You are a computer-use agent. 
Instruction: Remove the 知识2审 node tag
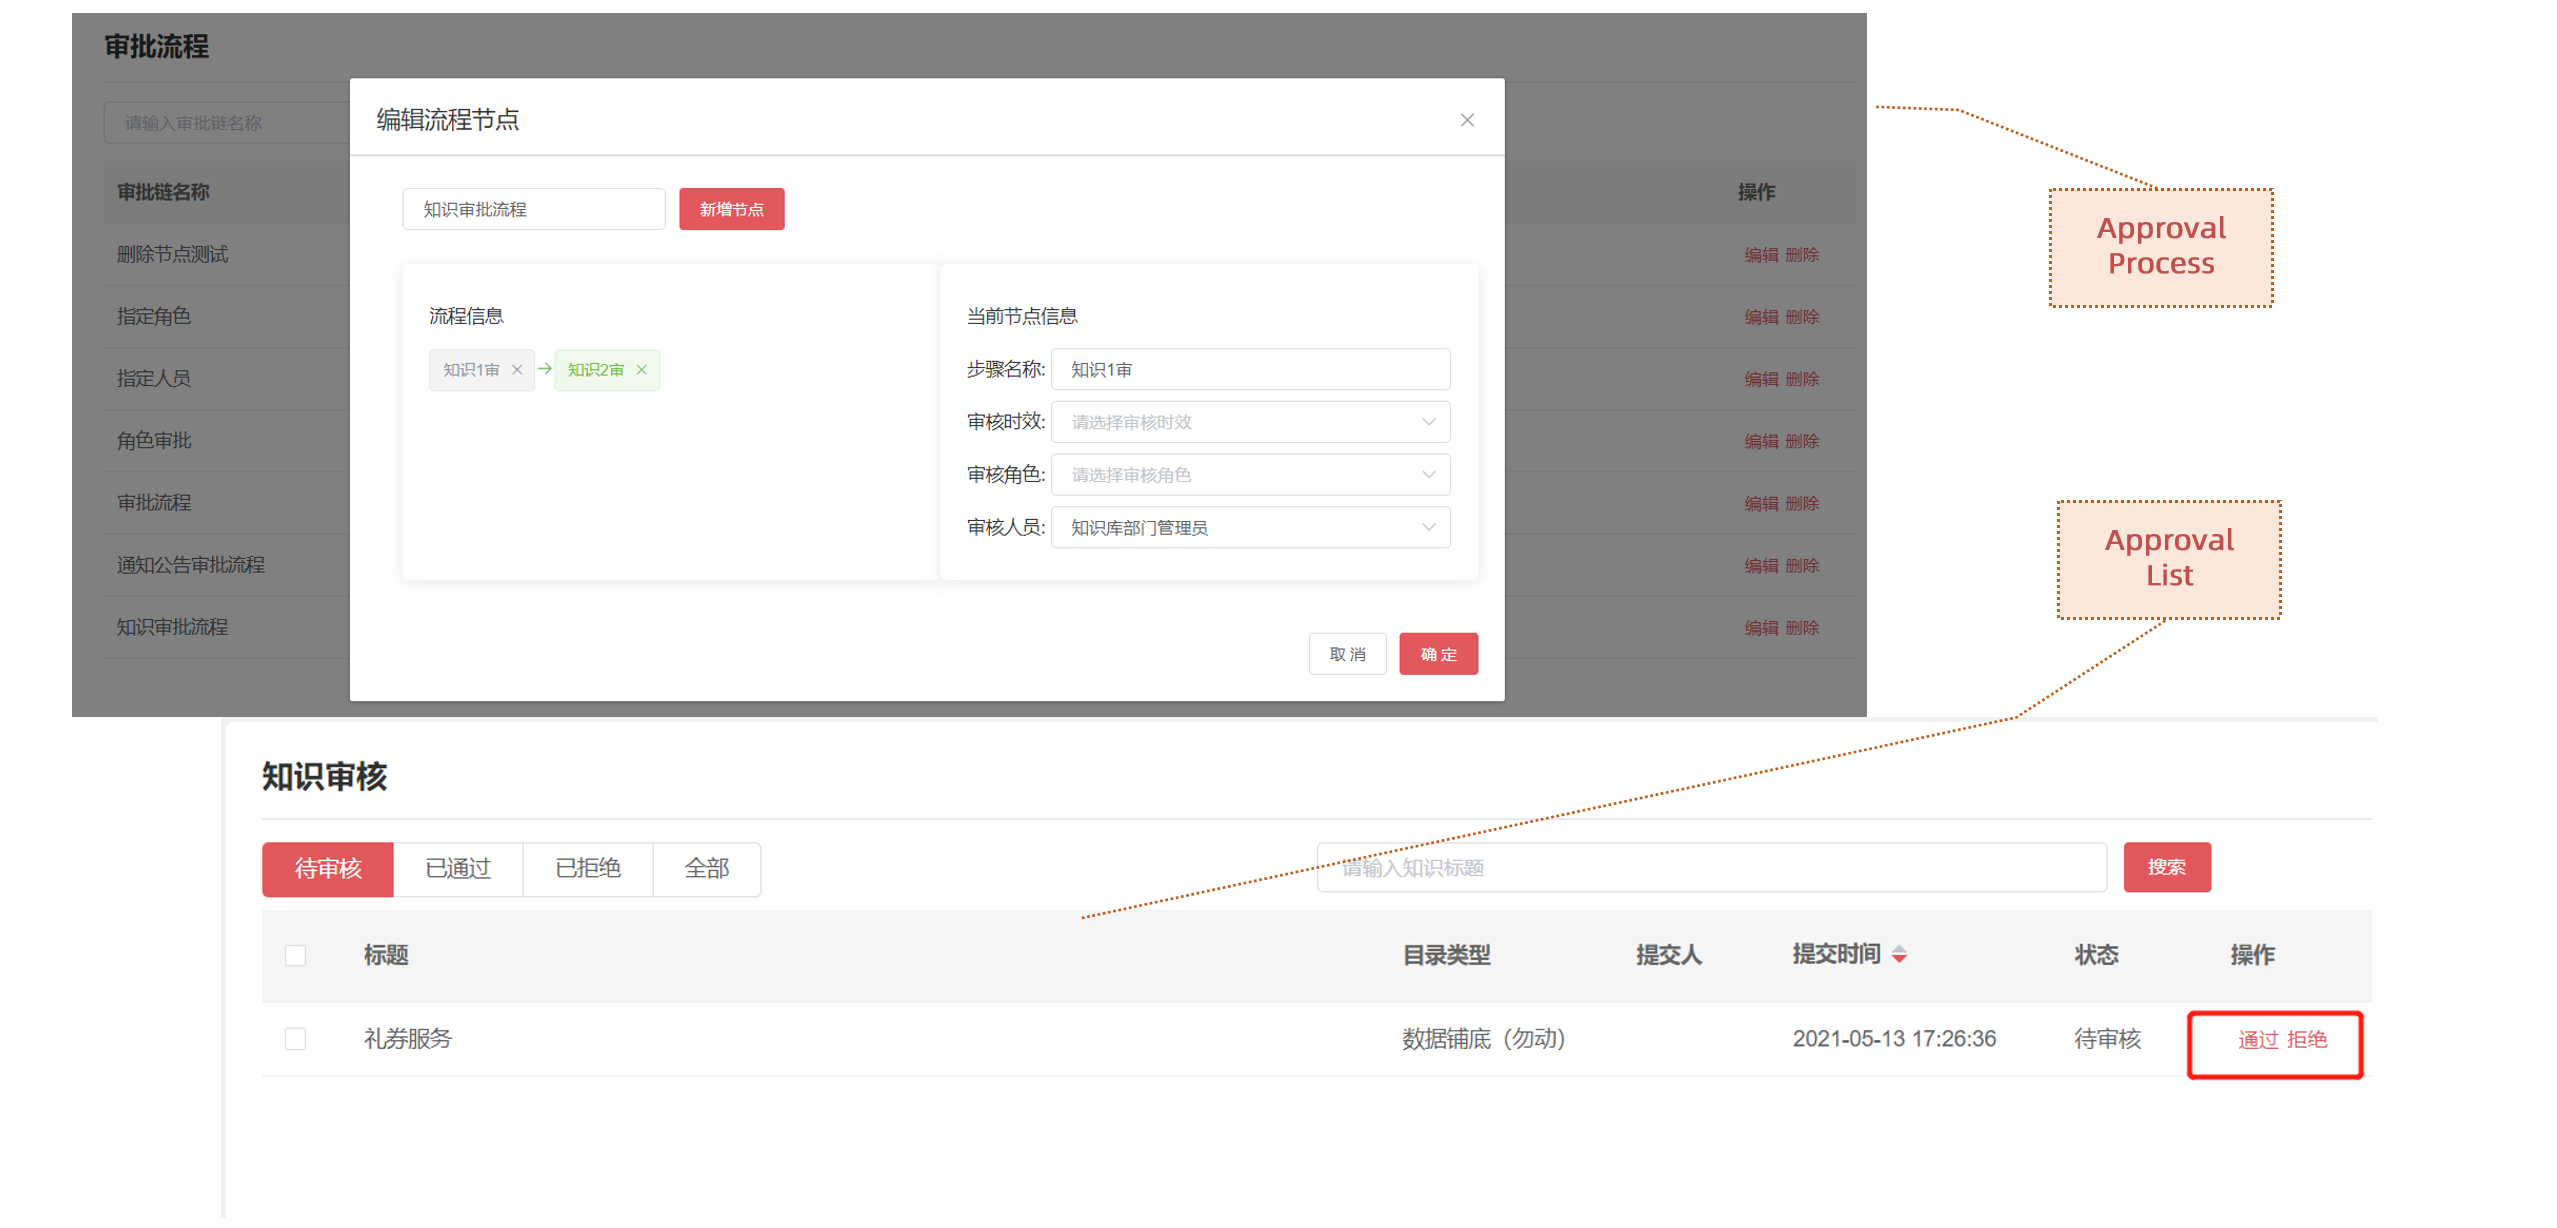point(641,370)
